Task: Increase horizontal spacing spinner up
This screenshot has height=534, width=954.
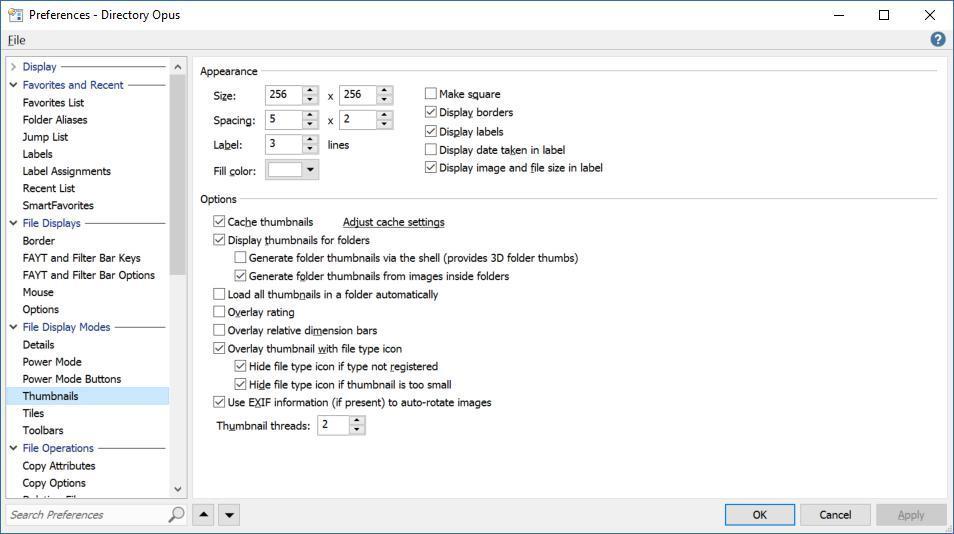Action: (x=310, y=115)
